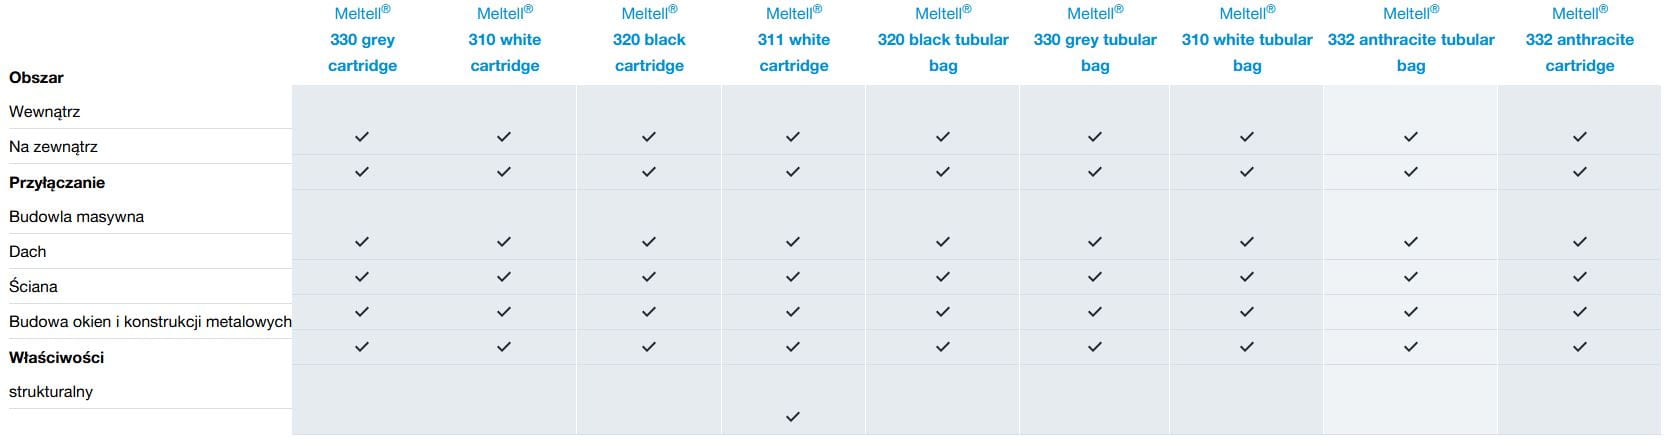Click strukturalny checkmark under 311 white cartridge

[793, 417]
